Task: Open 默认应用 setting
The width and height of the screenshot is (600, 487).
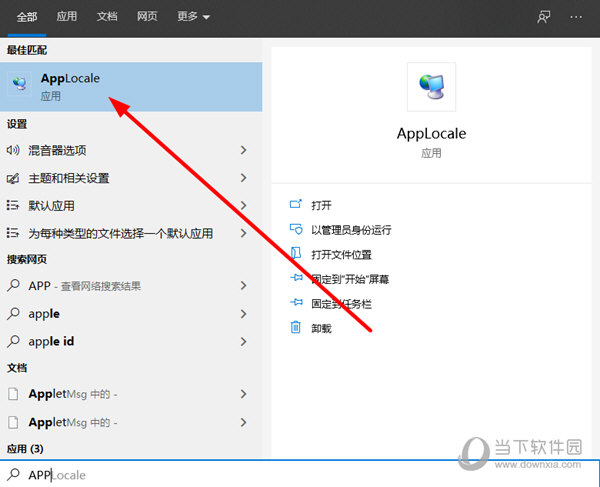Action: pyautogui.click(x=51, y=206)
